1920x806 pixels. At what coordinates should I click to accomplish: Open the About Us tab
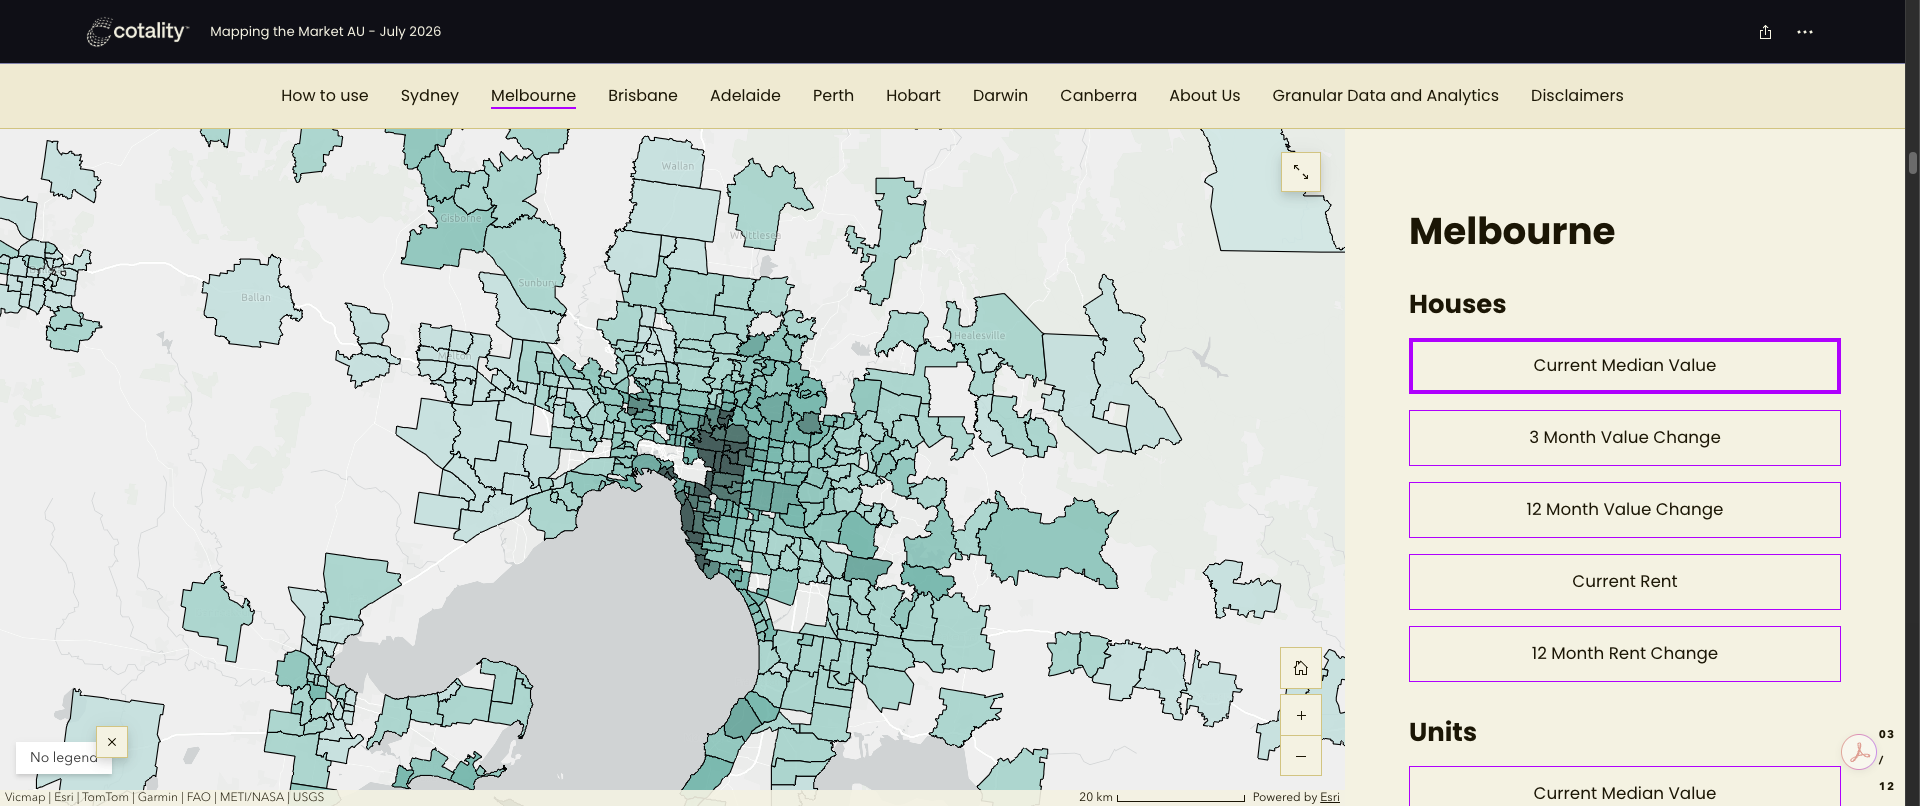pos(1204,96)
